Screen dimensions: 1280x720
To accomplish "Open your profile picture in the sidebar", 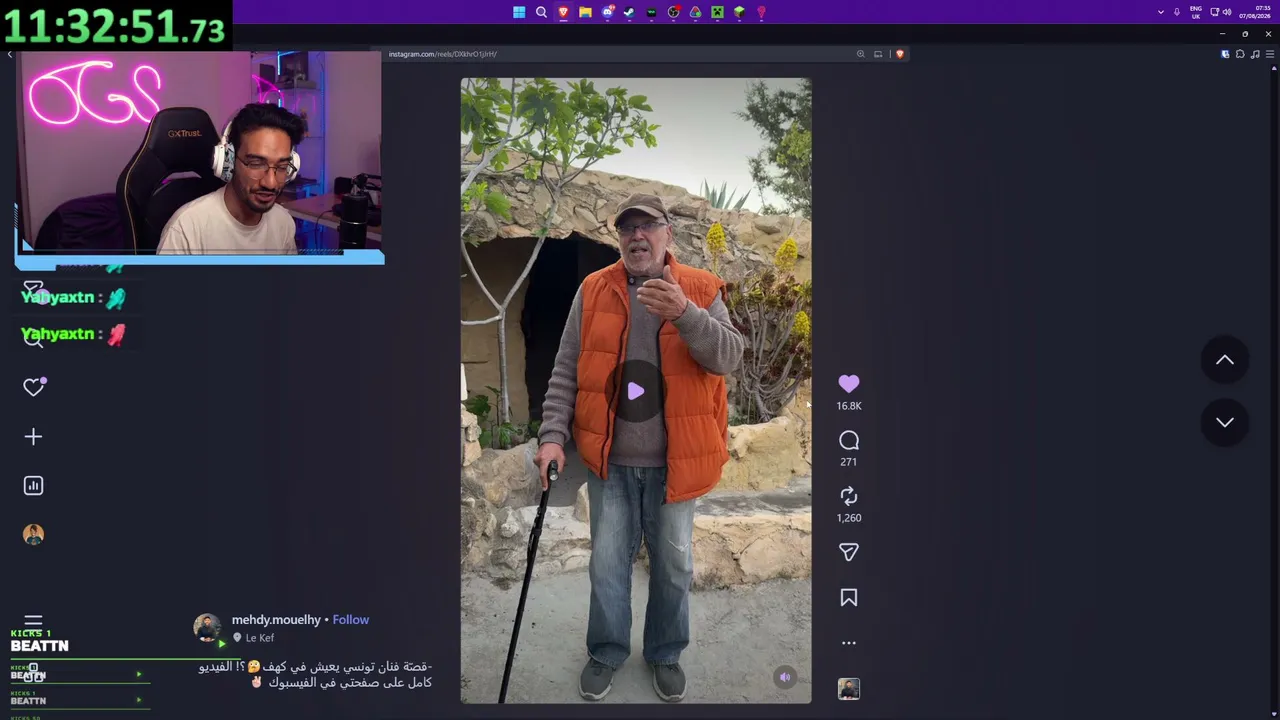I will [x=33, y=534].
